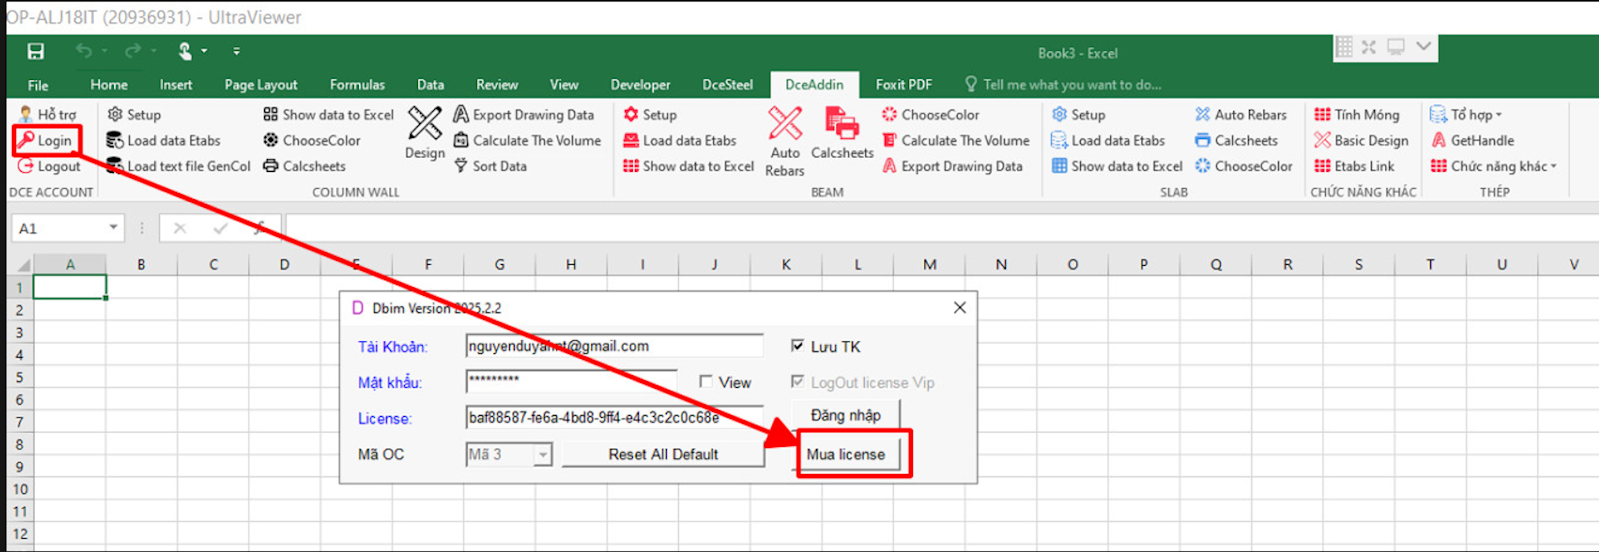Expand the Tổ hợp dropdown
Screen dimensions: 1599x552
tap(1466, 115)
